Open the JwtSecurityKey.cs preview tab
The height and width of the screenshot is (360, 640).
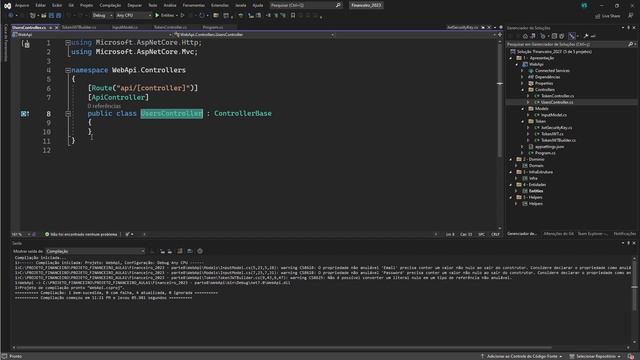462,27
